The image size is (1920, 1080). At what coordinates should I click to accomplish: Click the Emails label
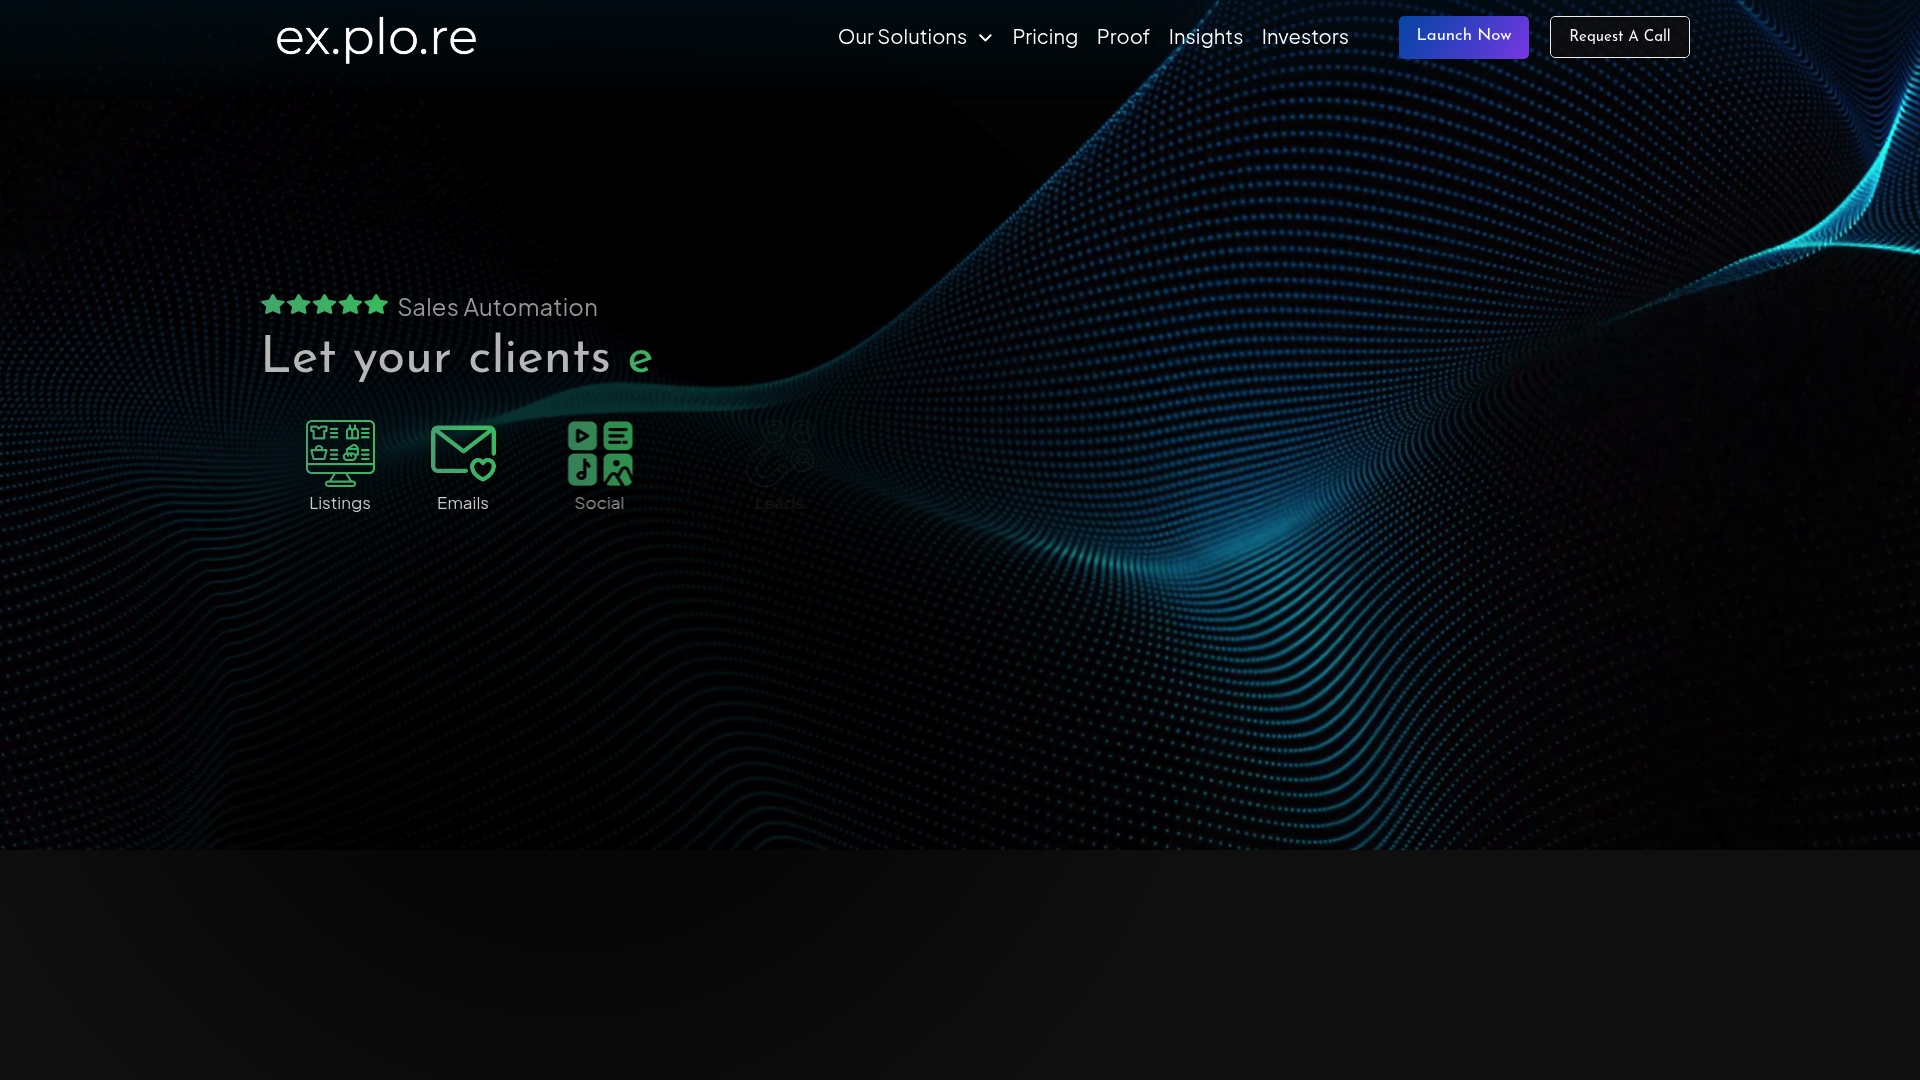[463, 504]
